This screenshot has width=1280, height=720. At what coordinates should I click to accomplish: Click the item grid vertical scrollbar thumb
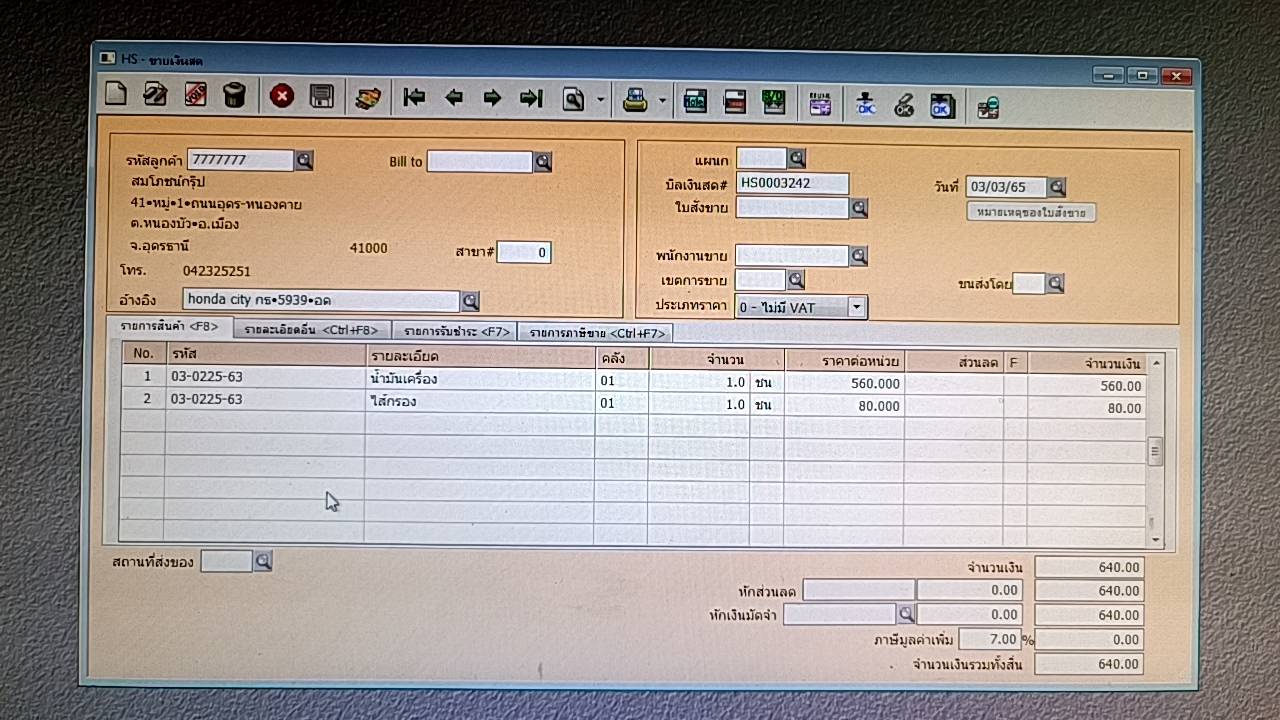click(1156, 452)
